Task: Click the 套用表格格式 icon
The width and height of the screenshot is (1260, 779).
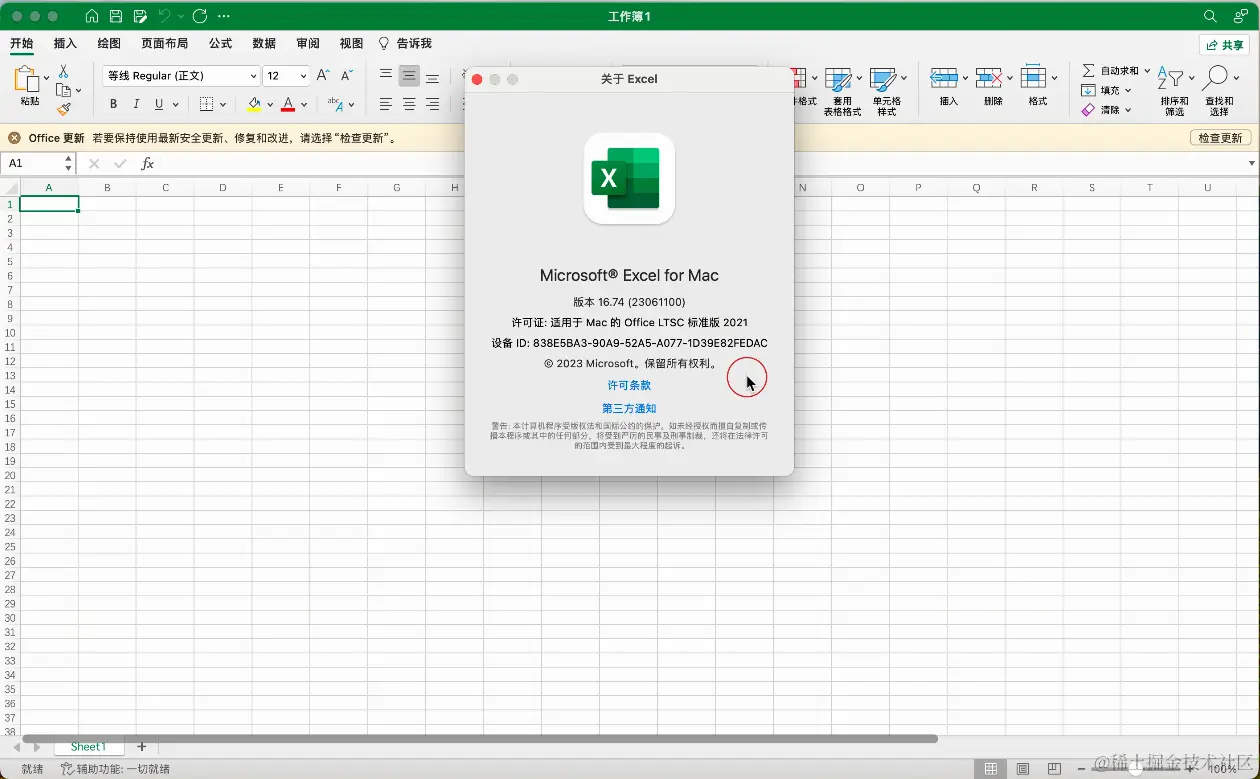Action: 838,80
